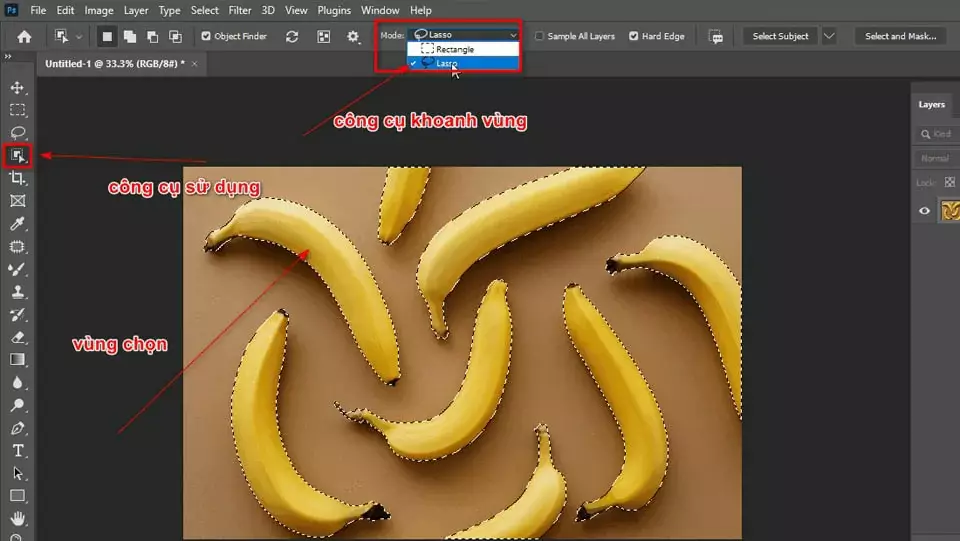Choose Lasso in Mode list
Screen dimensions: 960x541
click(x=463, y=63)
